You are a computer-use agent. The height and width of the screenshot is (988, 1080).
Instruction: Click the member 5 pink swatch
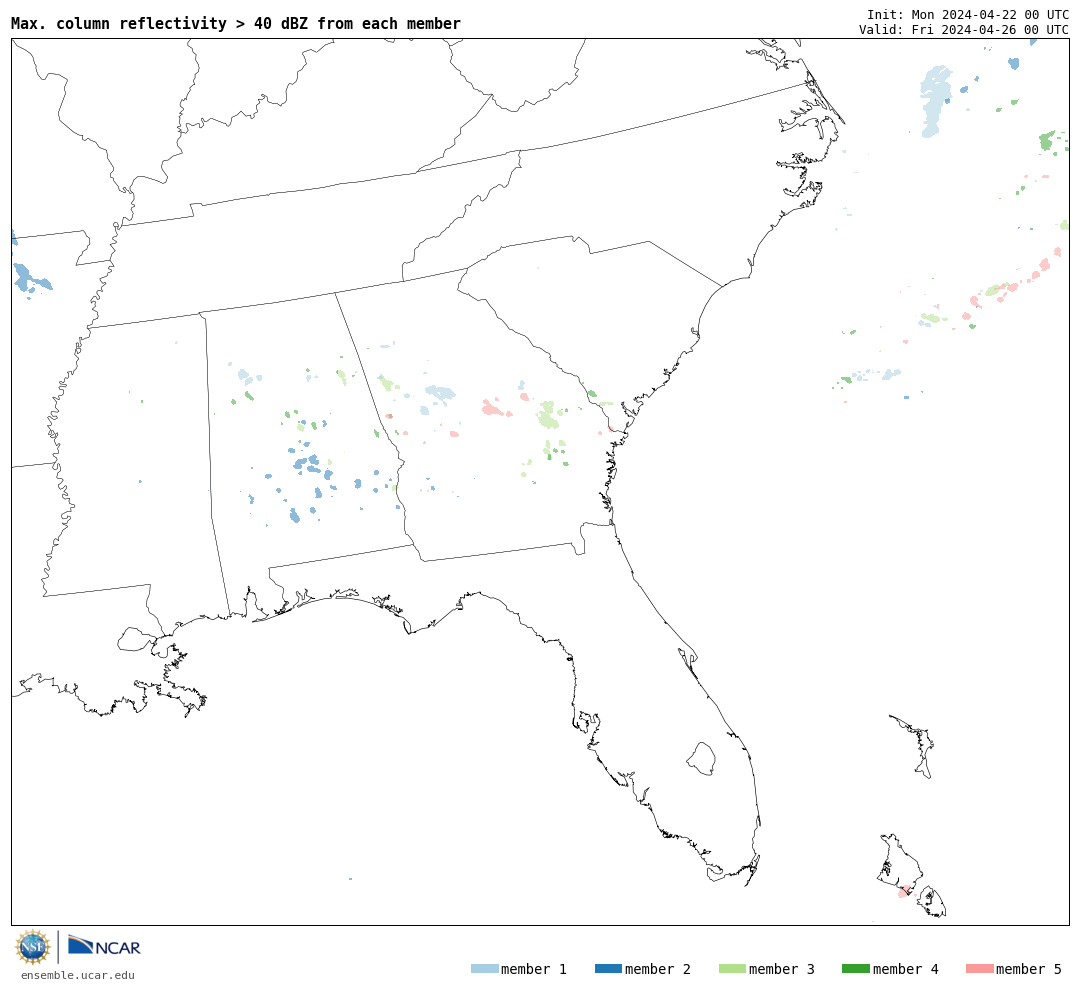coord(979,969)
